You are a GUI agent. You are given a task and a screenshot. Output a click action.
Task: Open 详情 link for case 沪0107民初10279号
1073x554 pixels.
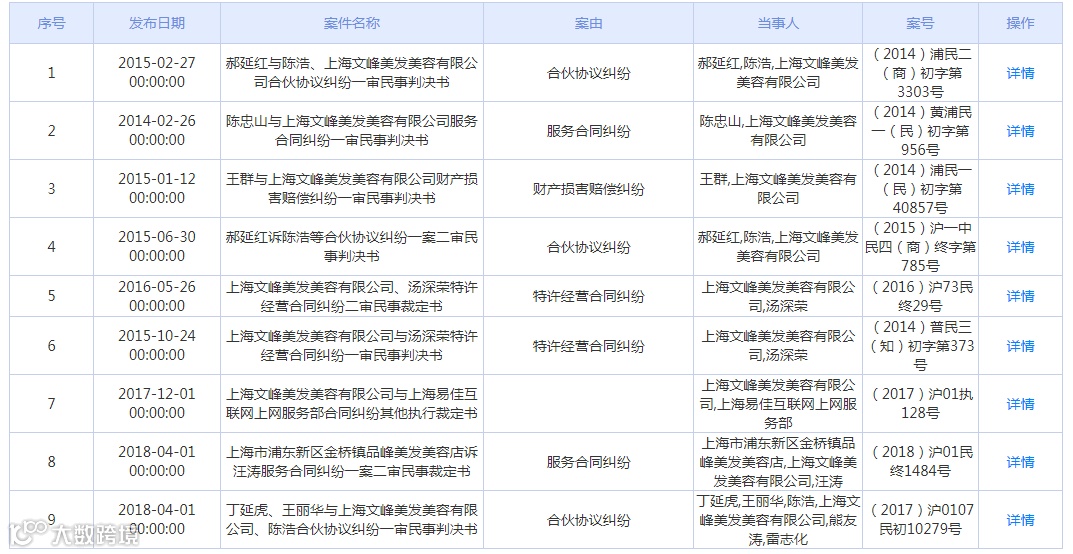click(1020, 520)
